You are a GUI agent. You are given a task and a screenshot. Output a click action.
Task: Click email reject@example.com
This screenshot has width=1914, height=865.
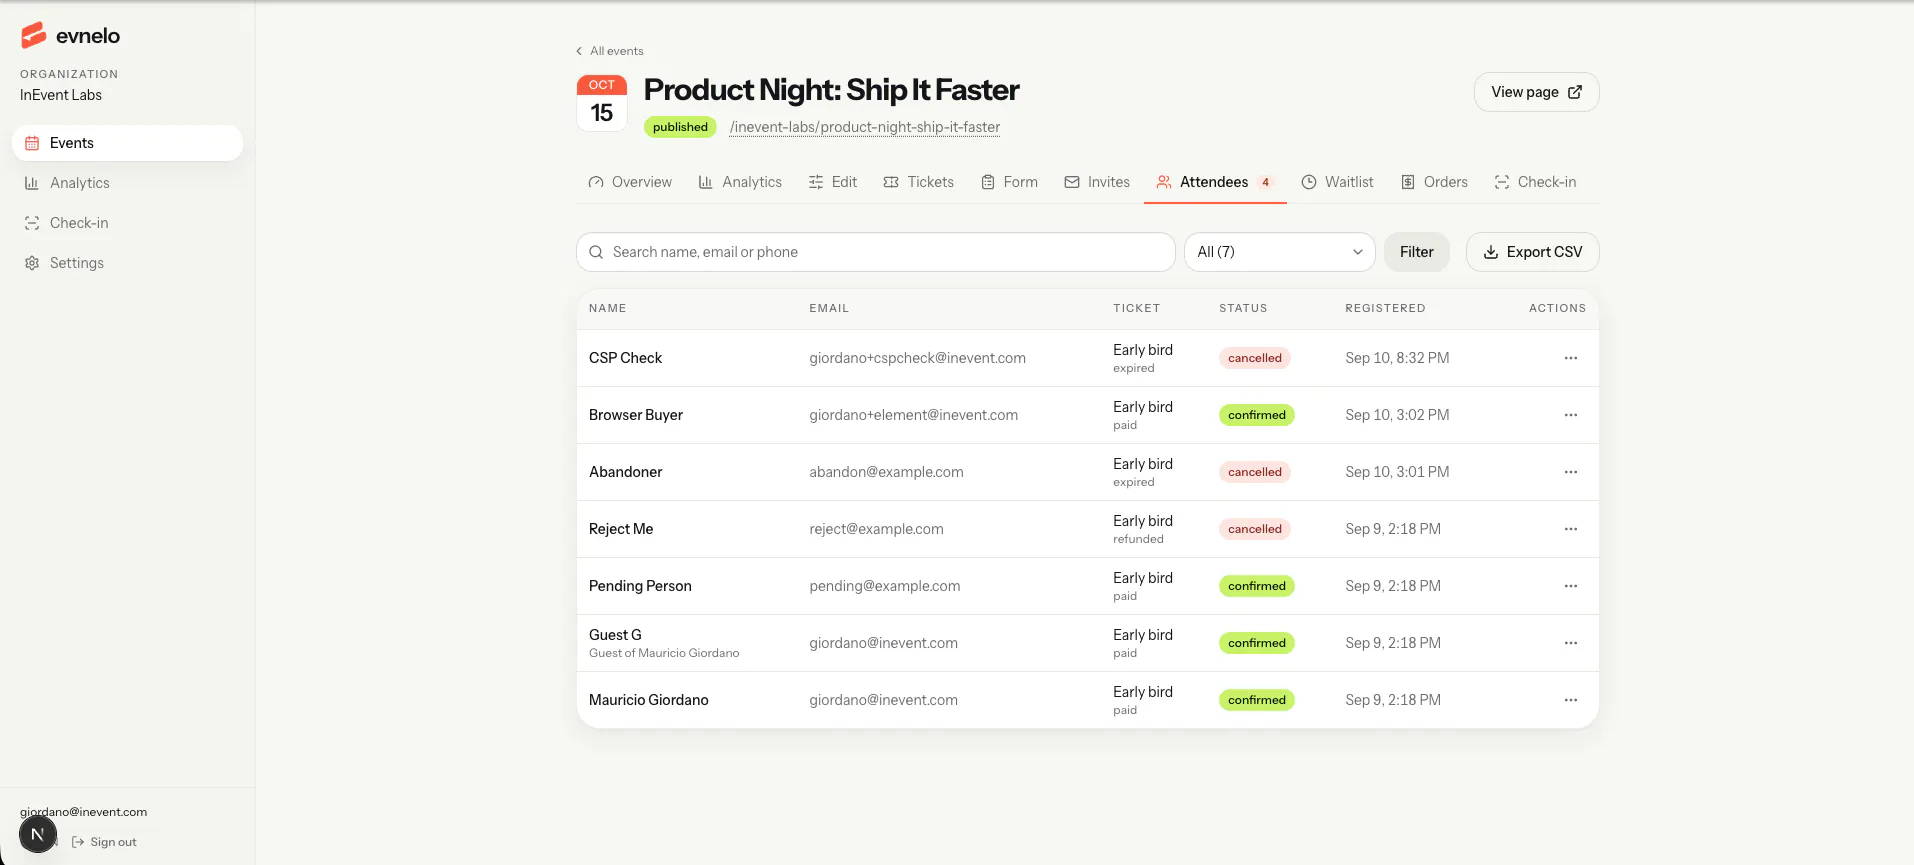click(876, 529)
